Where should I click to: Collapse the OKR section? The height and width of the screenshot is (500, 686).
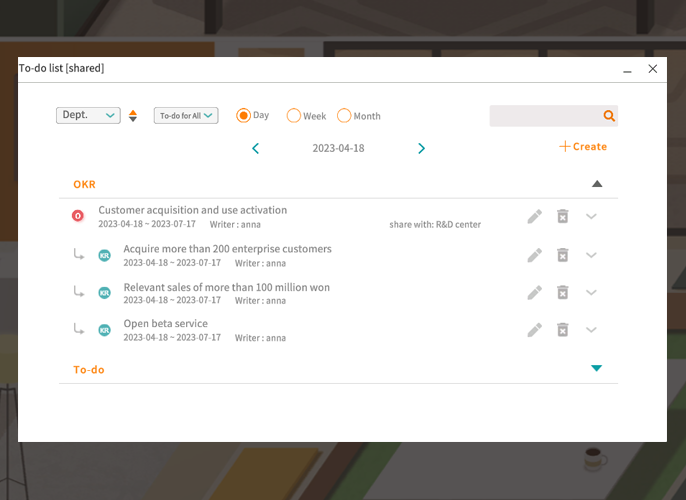click(597, 184)
